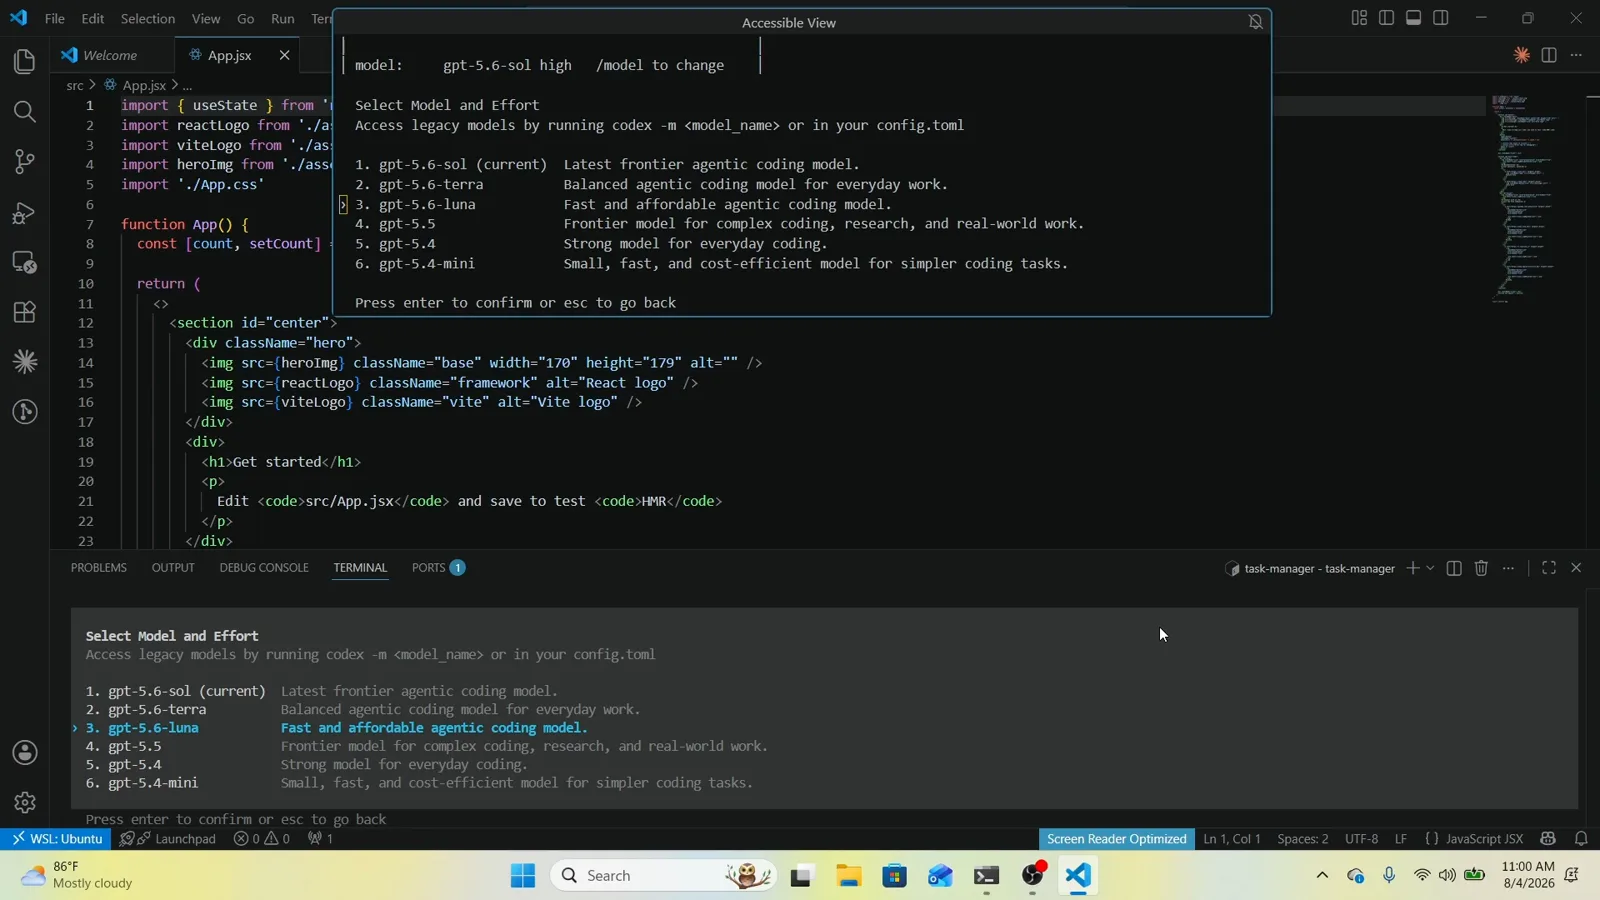This screenshot has height=900, width=1600.
Task: Switch to the Ports panel tab
Action: click(x=438, y=568)
